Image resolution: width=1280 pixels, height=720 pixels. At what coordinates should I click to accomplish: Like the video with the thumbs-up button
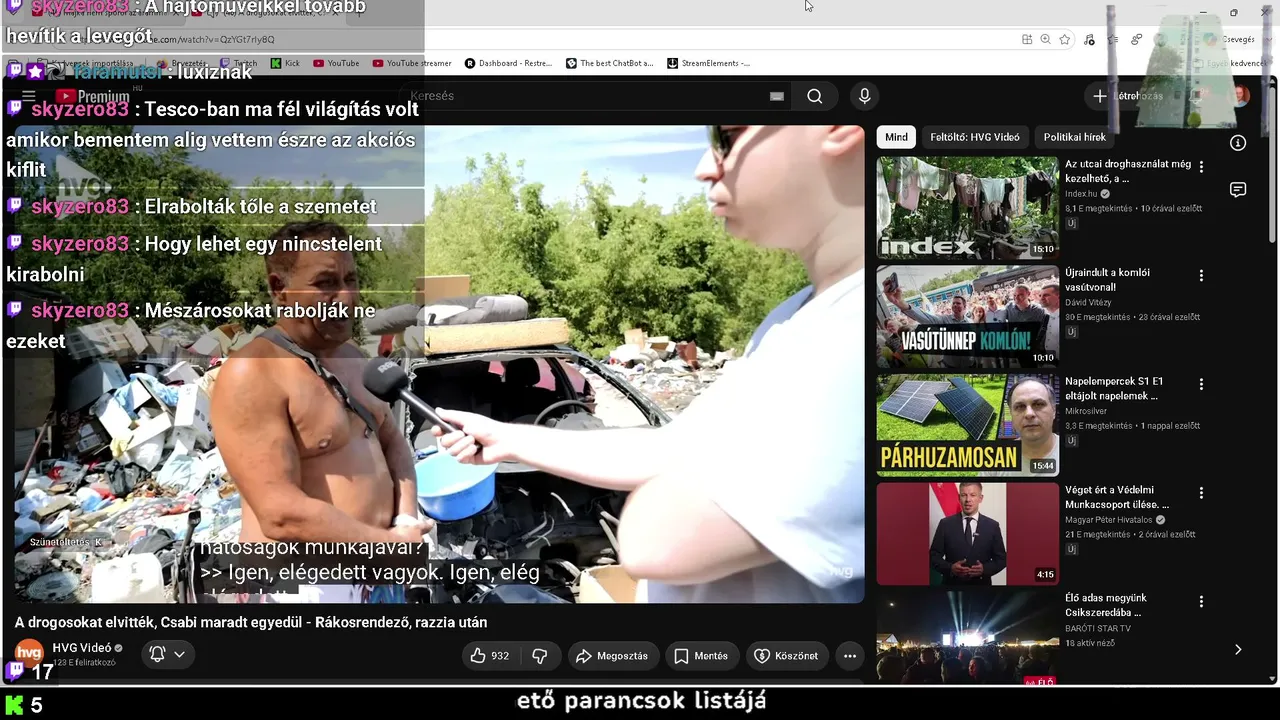[x=489, y=656]
